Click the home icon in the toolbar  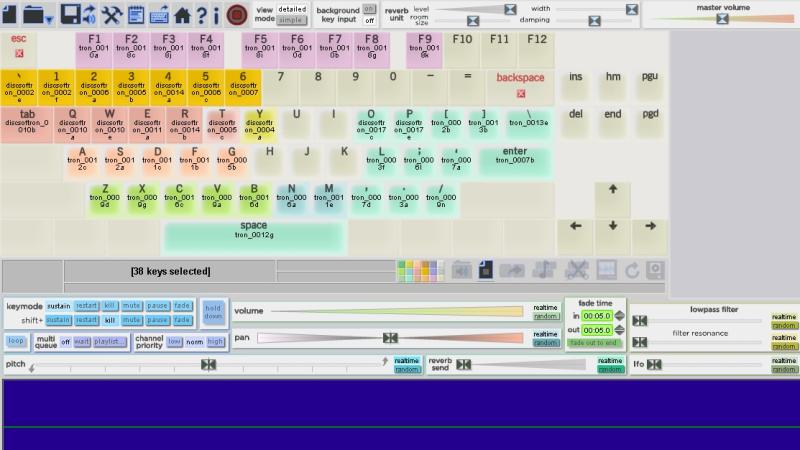click(182, 15)
